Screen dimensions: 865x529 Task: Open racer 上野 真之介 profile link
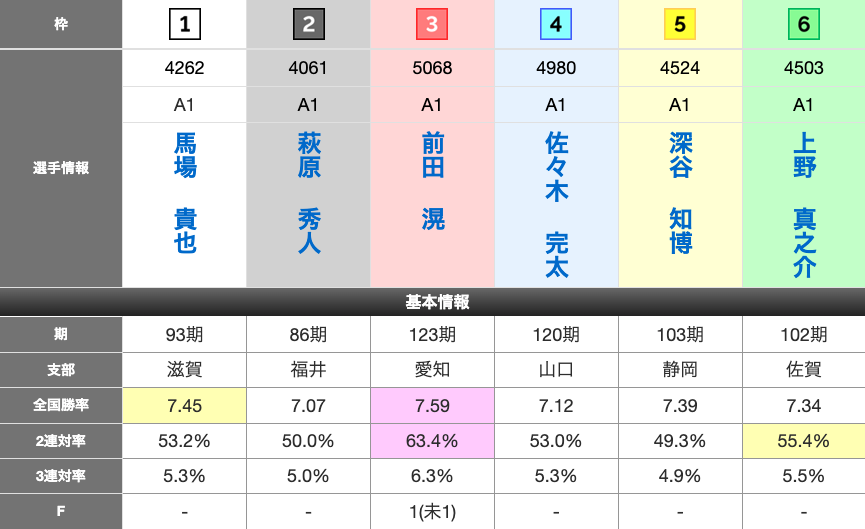point(804,206)
